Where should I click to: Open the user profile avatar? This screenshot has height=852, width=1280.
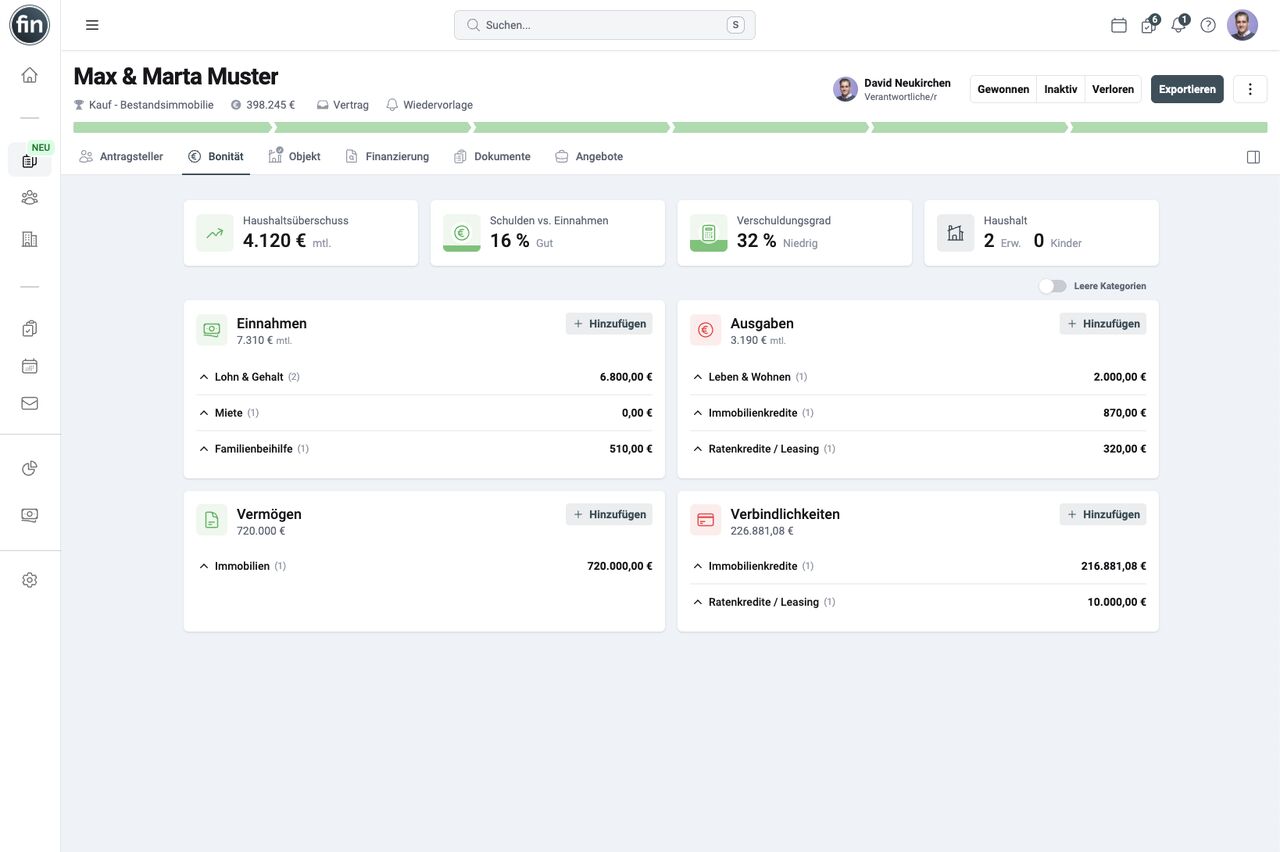coord(1243,25)
